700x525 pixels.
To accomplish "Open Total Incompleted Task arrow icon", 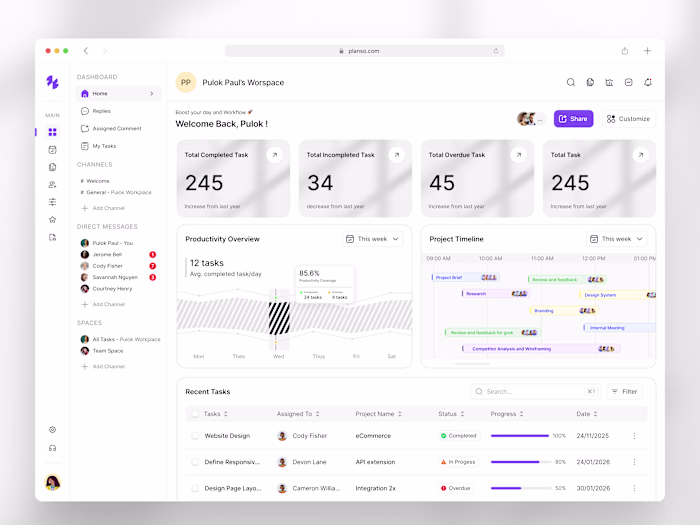I will click(x=396, y=155).
